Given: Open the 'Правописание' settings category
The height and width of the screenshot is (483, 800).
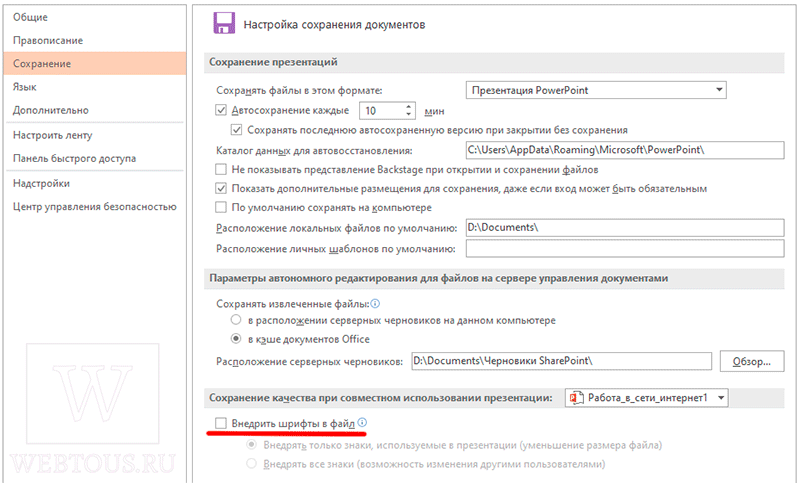Looking at the screenshot, I should 95,40.
